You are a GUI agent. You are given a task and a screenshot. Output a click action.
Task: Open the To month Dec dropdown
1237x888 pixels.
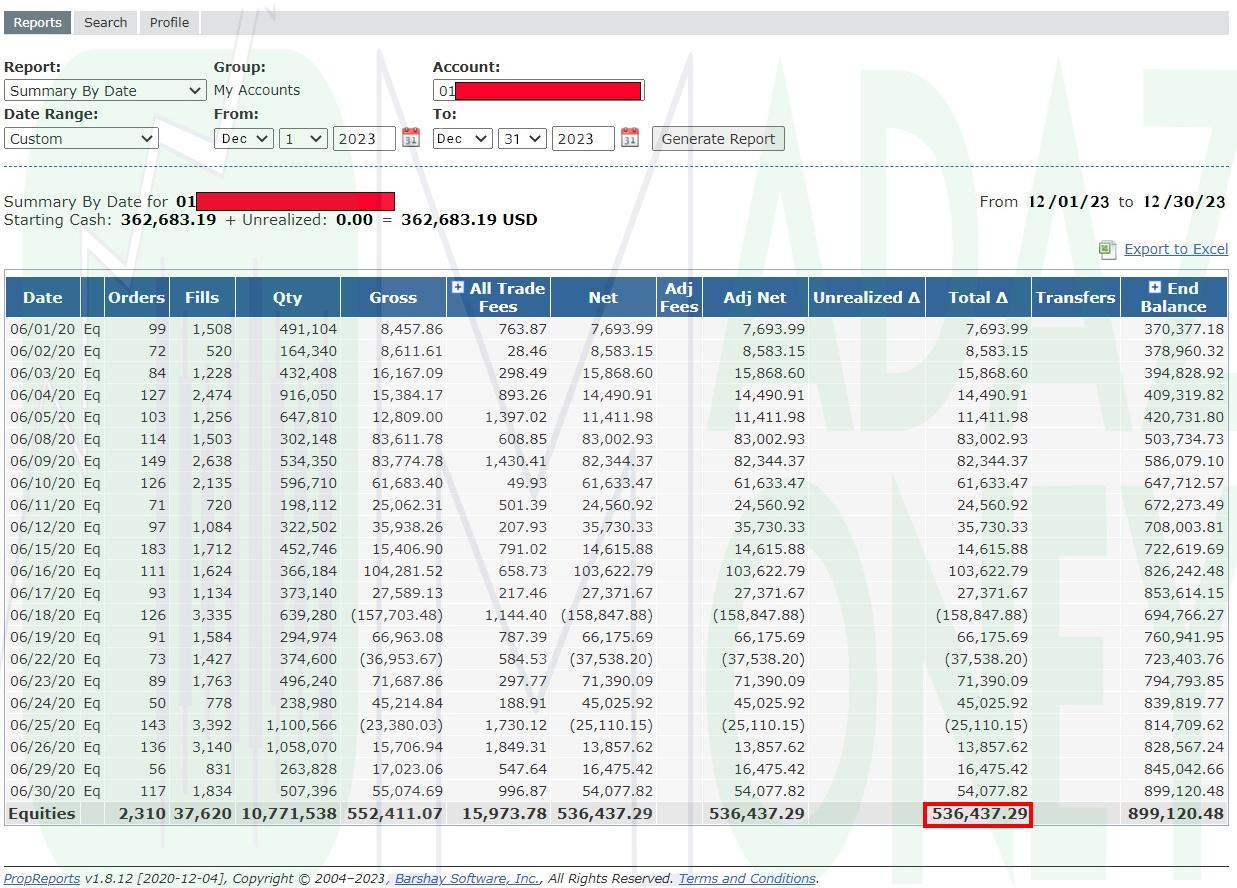click(x=462, y=138)
